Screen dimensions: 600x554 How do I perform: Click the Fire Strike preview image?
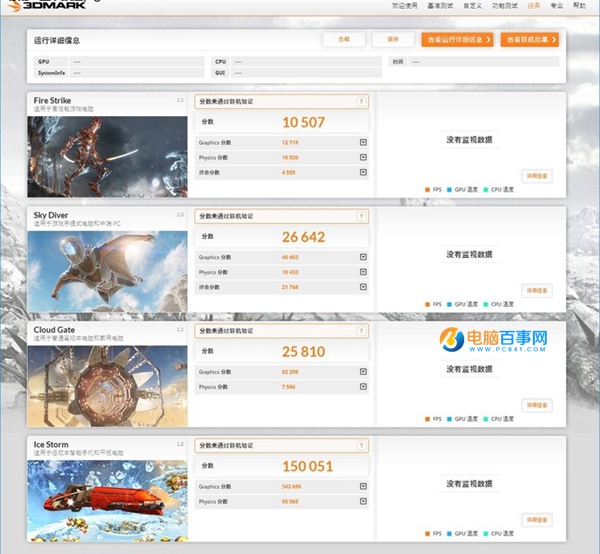(x=108, y=157)
